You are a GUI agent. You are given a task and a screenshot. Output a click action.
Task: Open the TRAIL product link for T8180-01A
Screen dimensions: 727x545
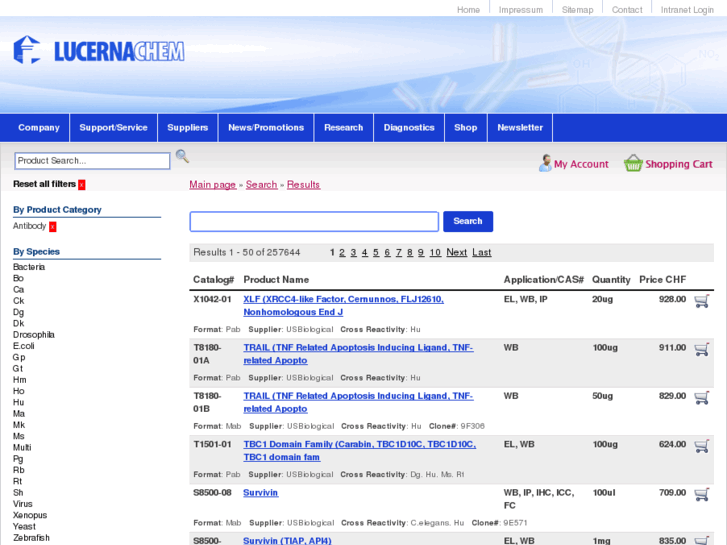point(358,354)
